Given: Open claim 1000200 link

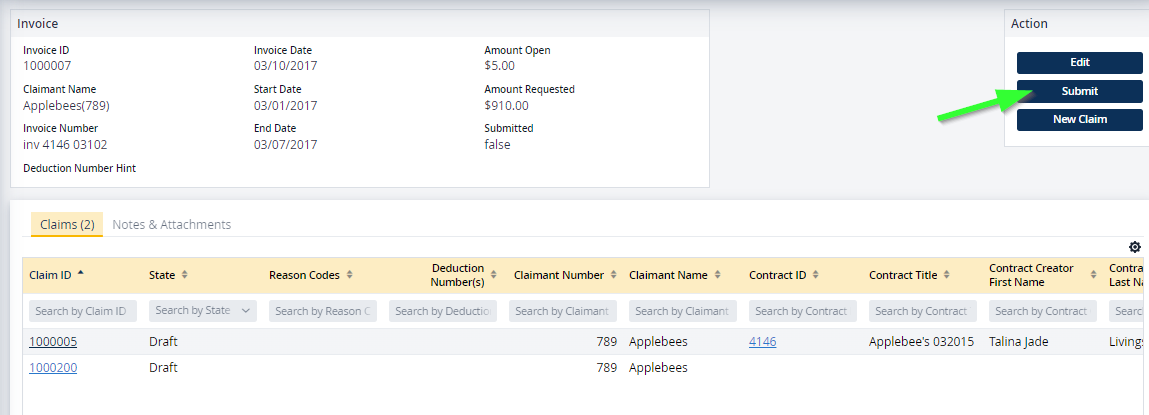Looking at the screenshot, I should click(53, 368).
